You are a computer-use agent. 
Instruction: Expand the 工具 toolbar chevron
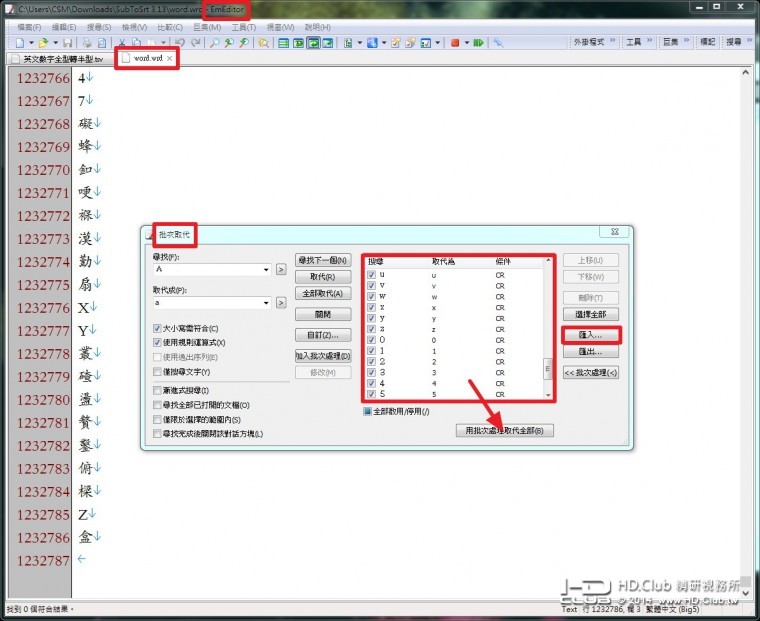tap(649, 41)
